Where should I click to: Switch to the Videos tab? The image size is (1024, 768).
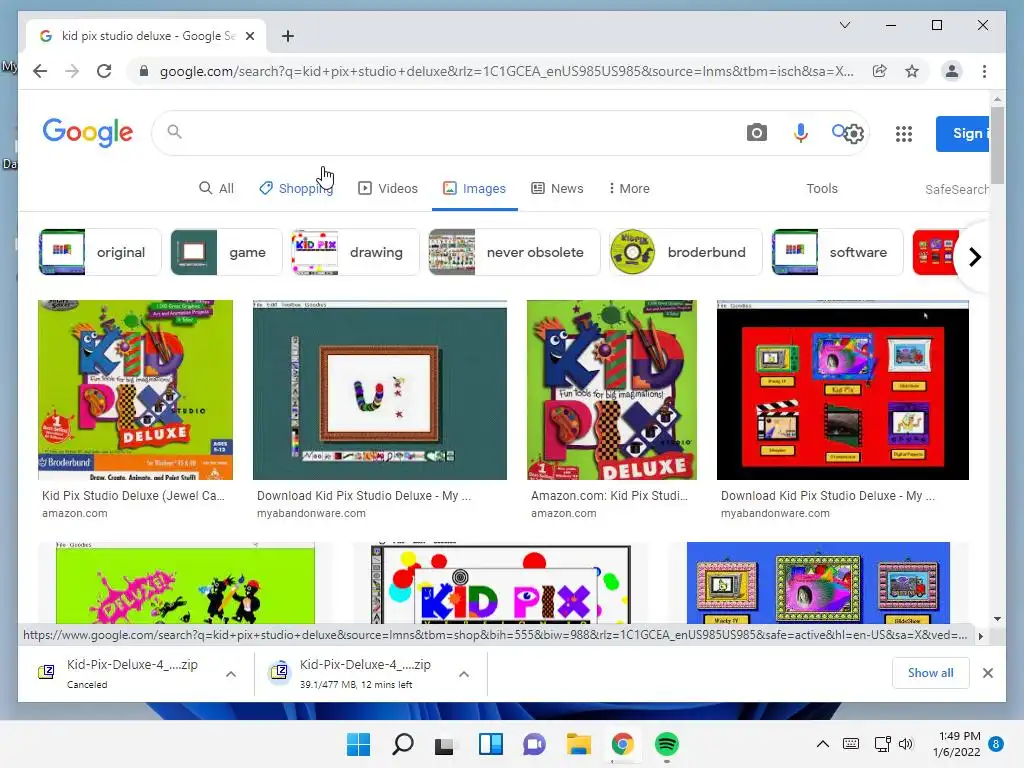click(x=388, y=188)
